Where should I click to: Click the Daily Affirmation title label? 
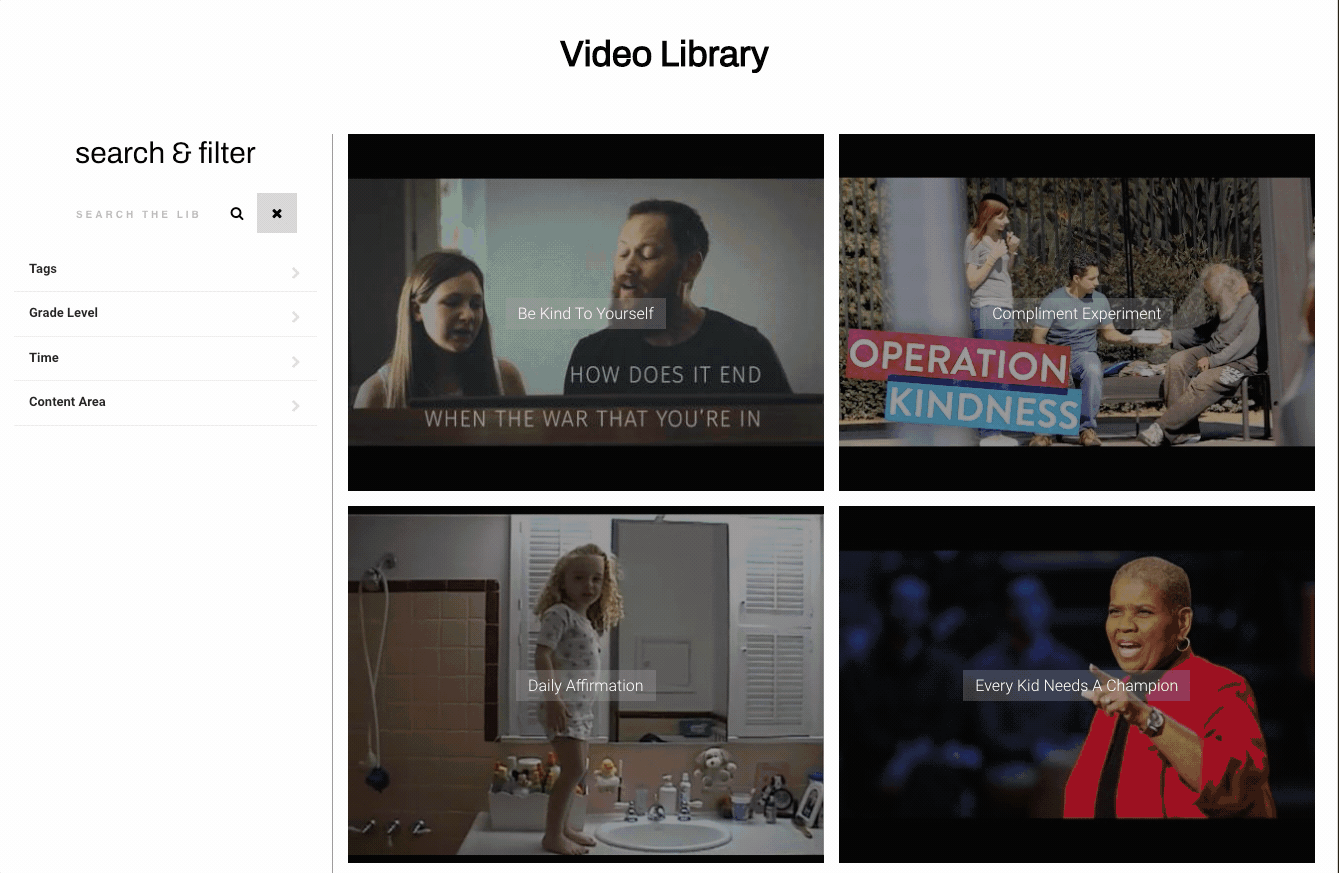point(585,685)
